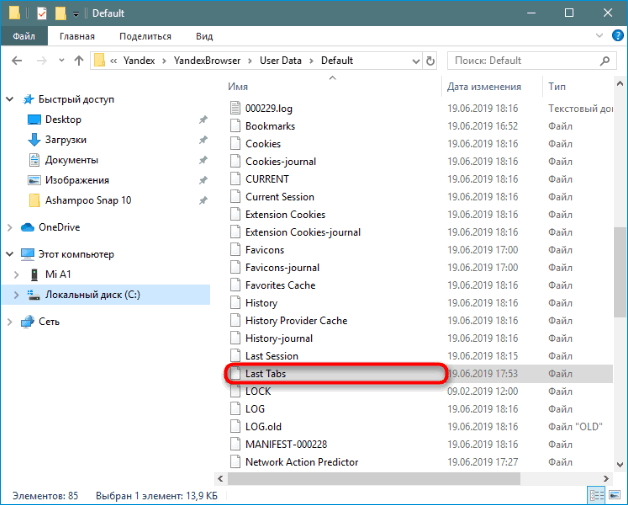Unpin Ashampoo Snap 10 via its pin icon
The width and height of the screenshot is (628, 505).
[203, 200]
